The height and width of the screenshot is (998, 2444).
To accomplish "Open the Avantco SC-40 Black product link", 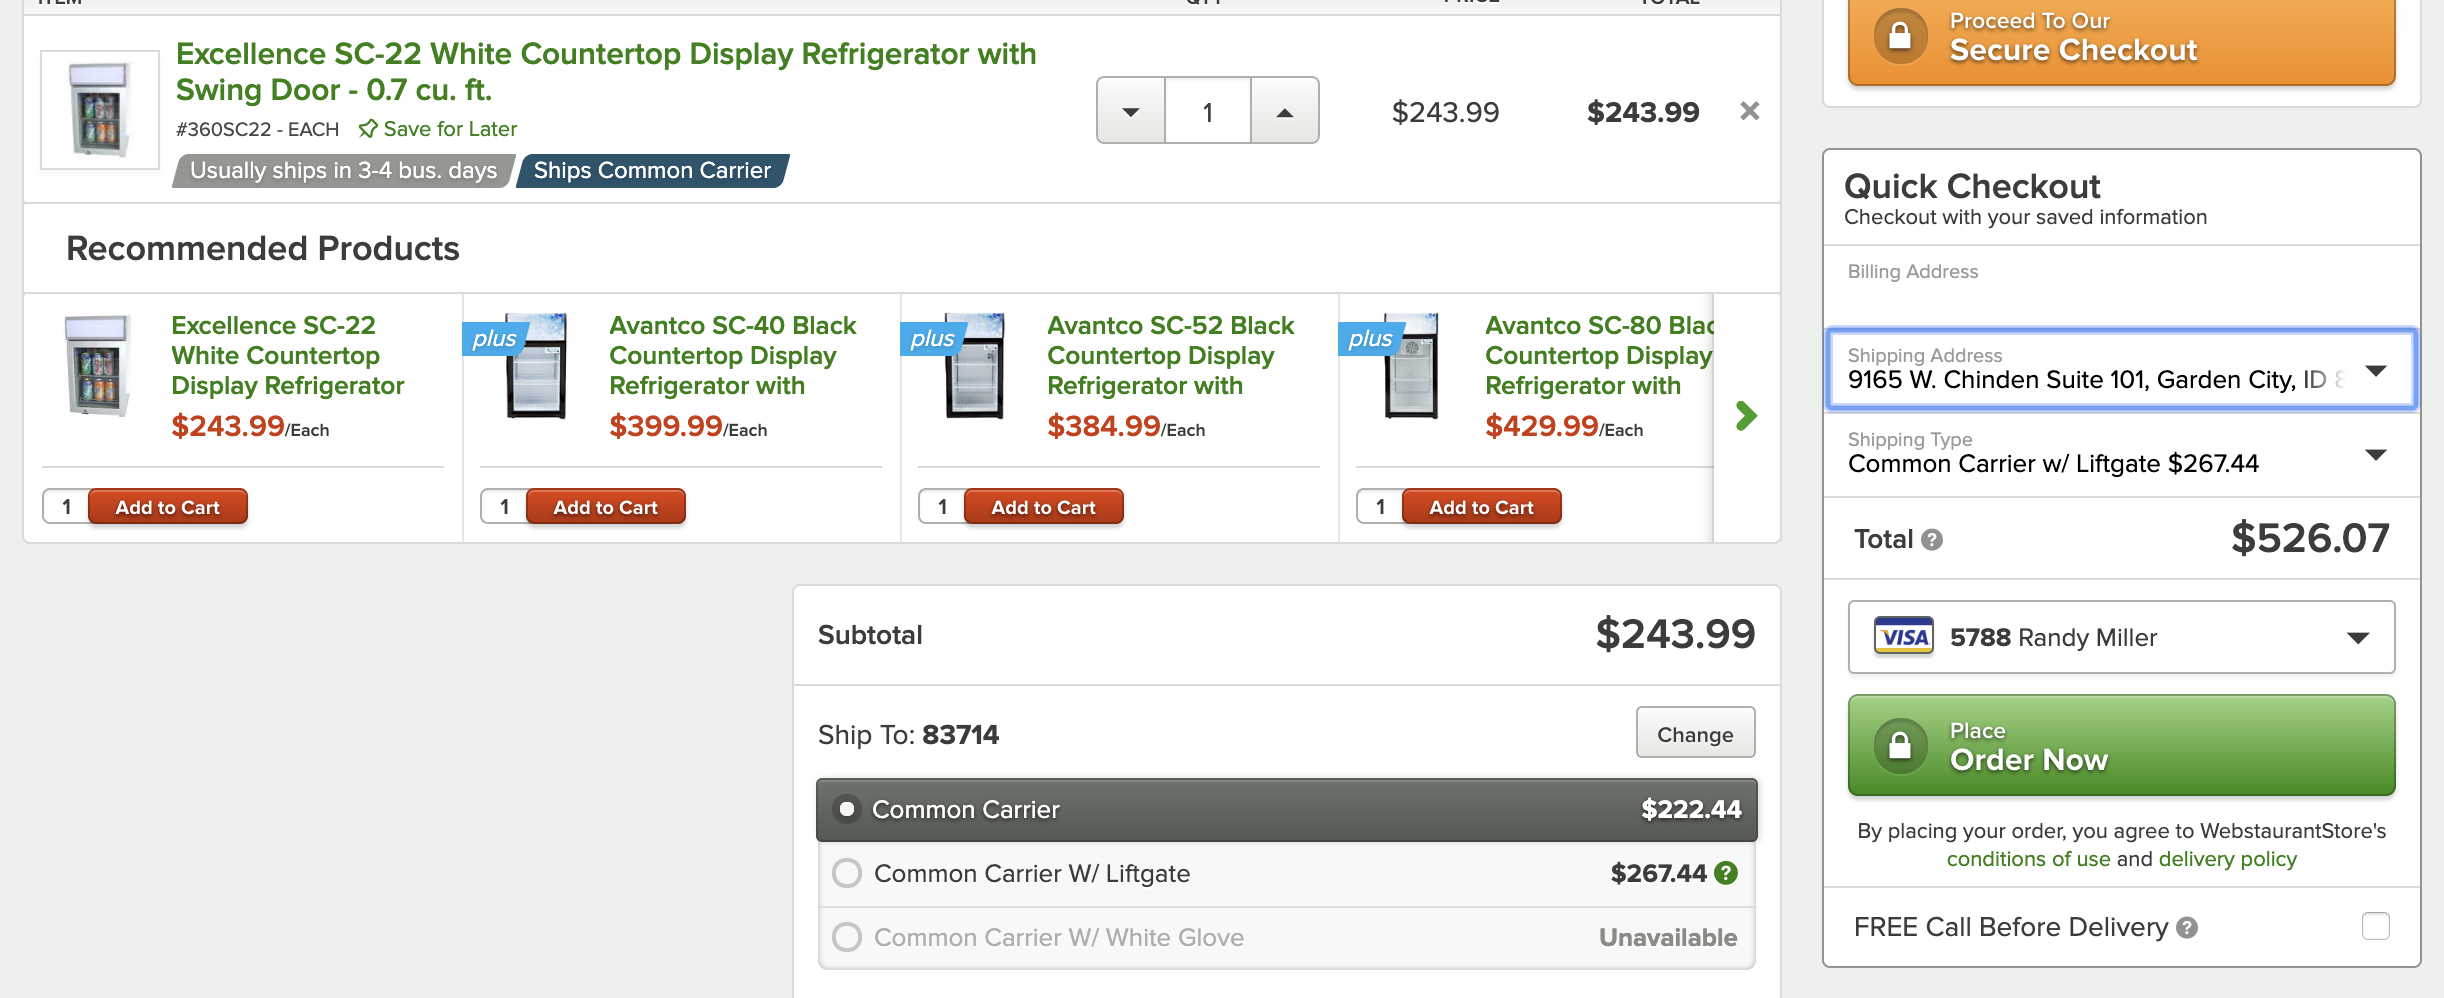I will coord(733,355).
